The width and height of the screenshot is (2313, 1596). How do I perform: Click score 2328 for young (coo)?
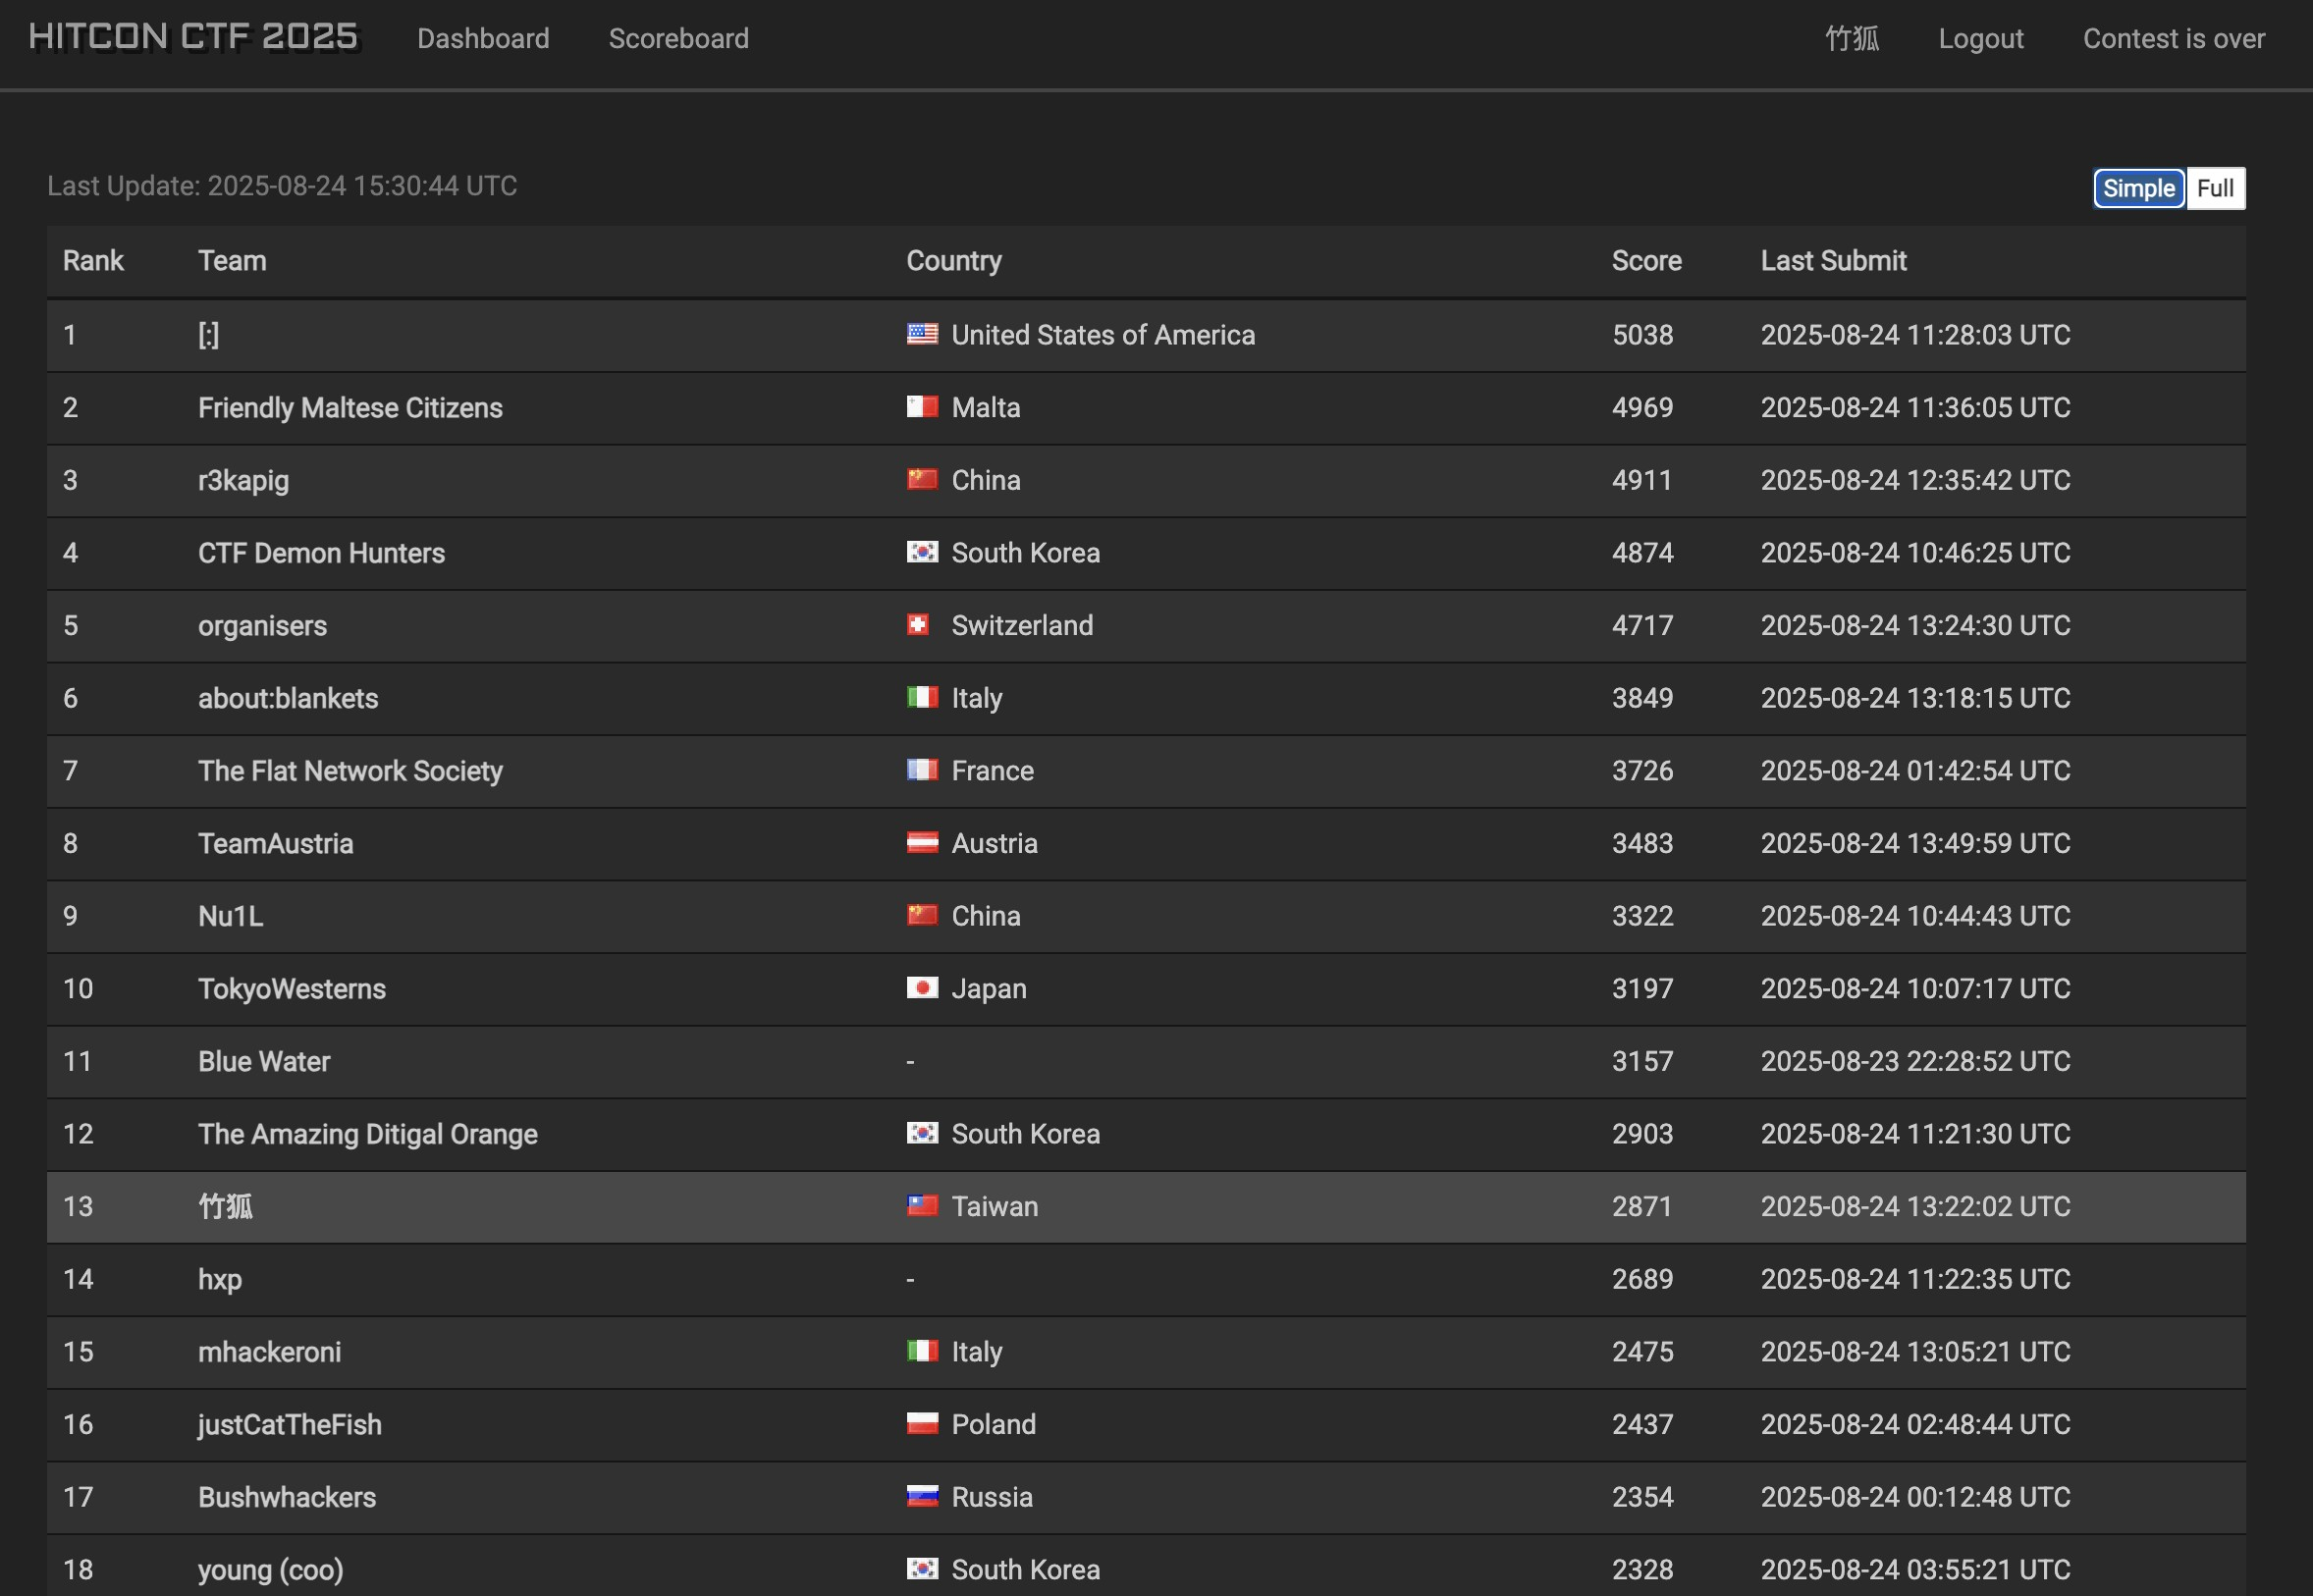click(1642, 1570)
